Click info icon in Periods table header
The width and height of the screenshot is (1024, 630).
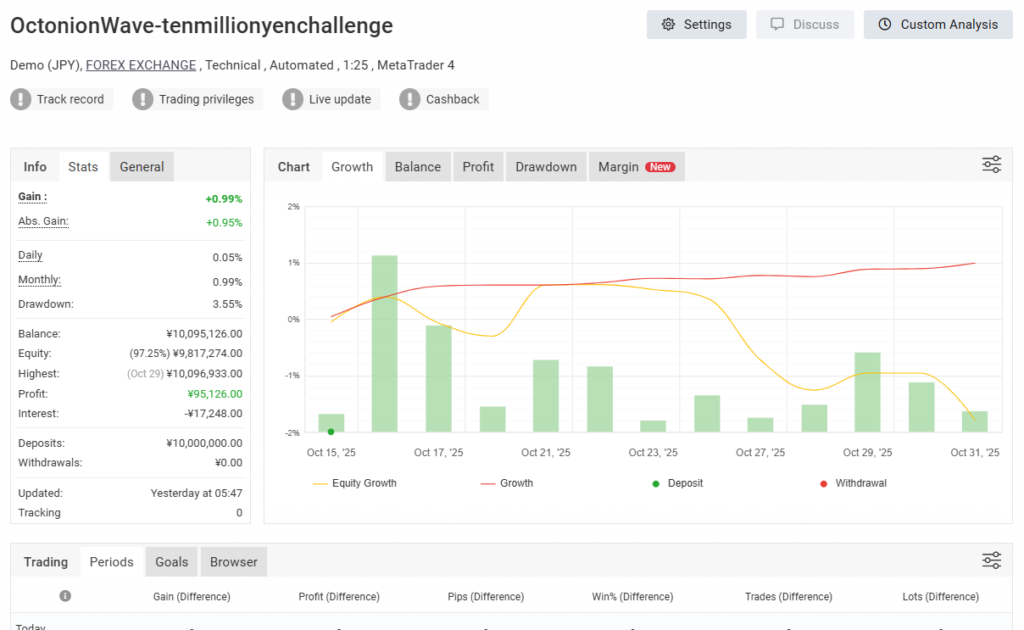(65, 596)
